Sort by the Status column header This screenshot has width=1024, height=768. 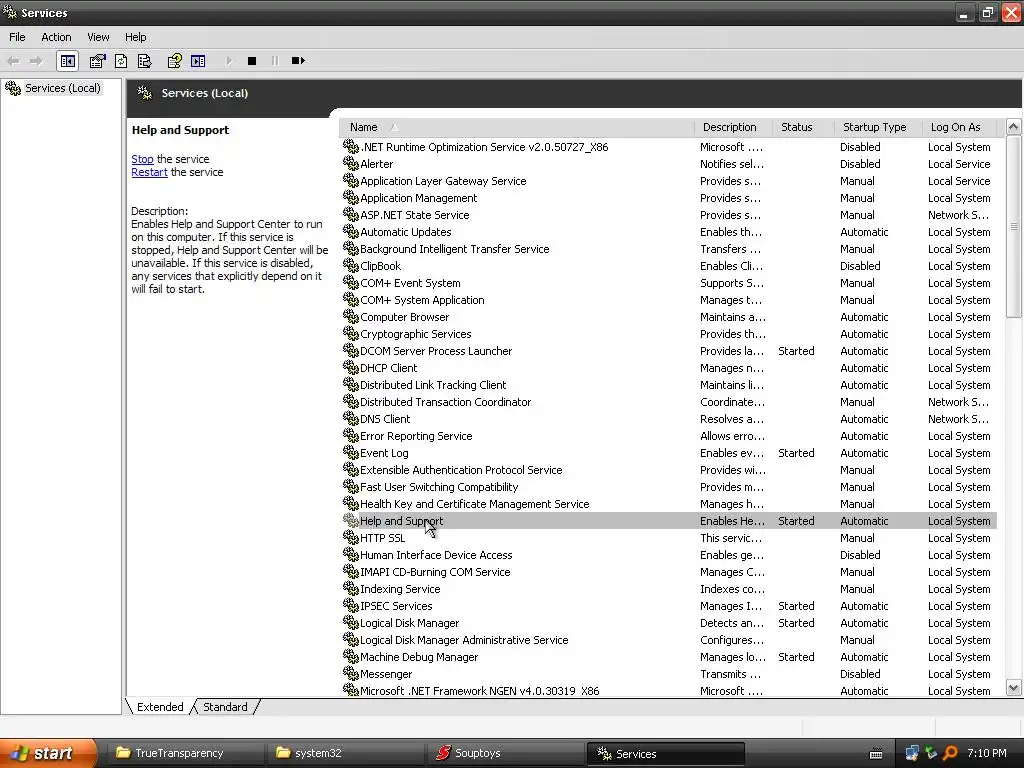pos(803,127)
